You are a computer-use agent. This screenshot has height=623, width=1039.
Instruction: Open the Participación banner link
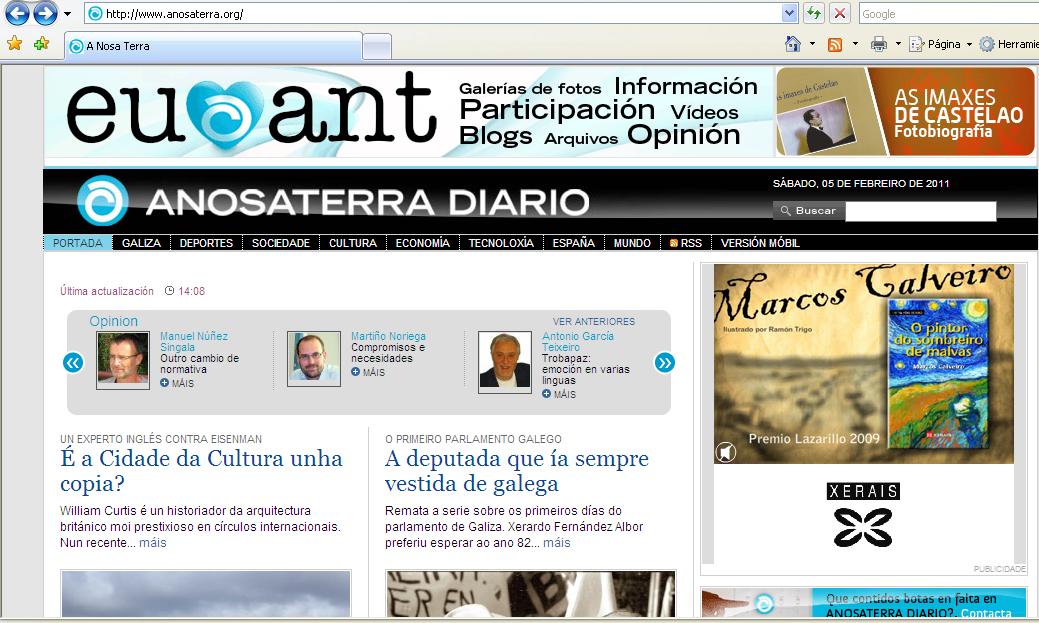pos(557,111)
